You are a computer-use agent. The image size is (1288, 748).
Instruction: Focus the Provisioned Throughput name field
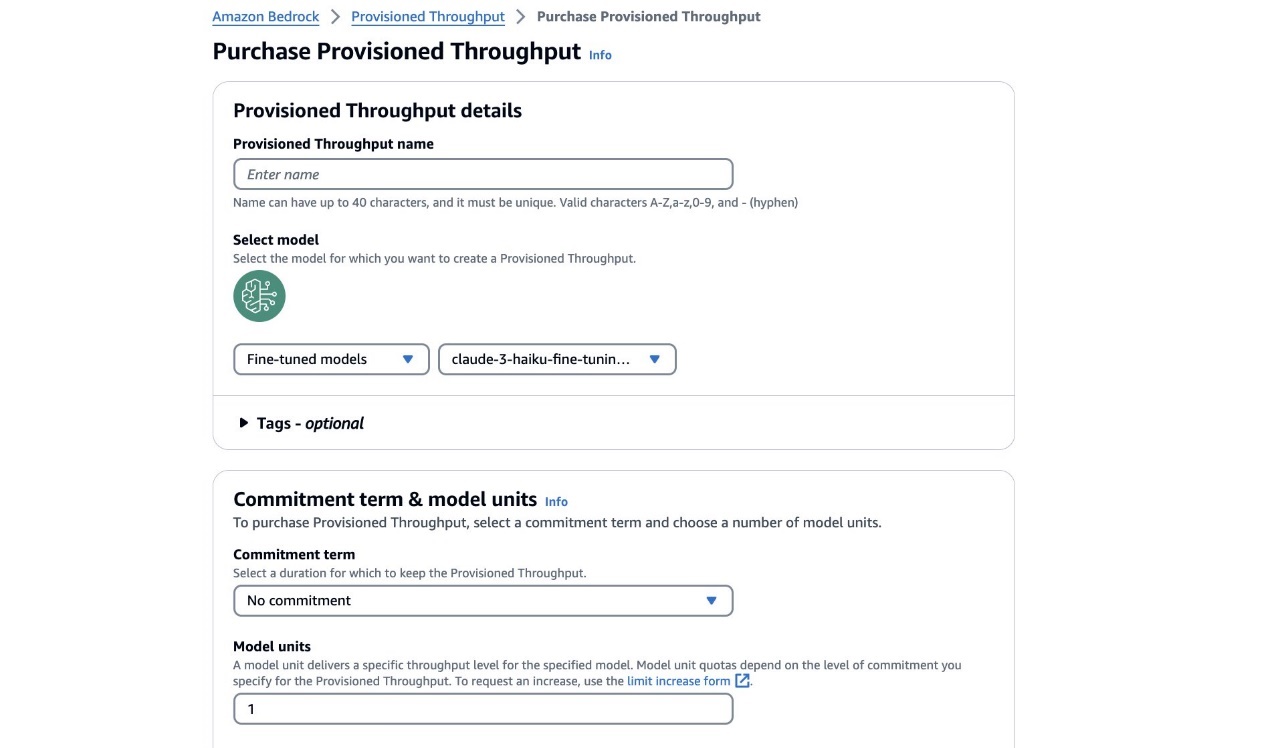tap(482, 174)
